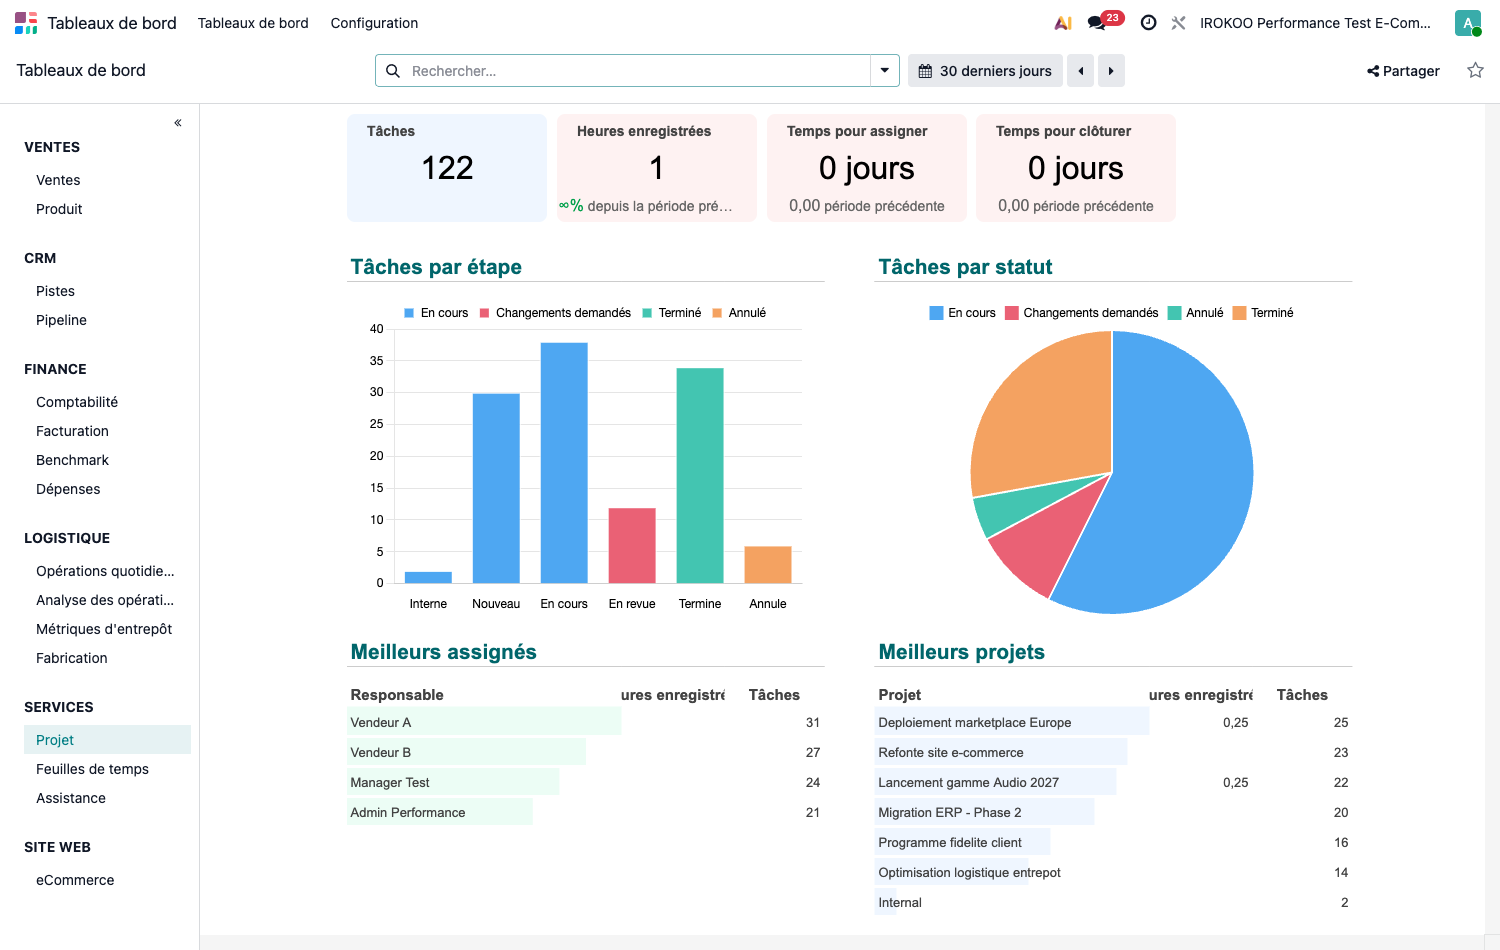1500x950 pixels.
Task: Click Admin Performance assignee row
Action: pyautogui.click(x=586, y=812)
